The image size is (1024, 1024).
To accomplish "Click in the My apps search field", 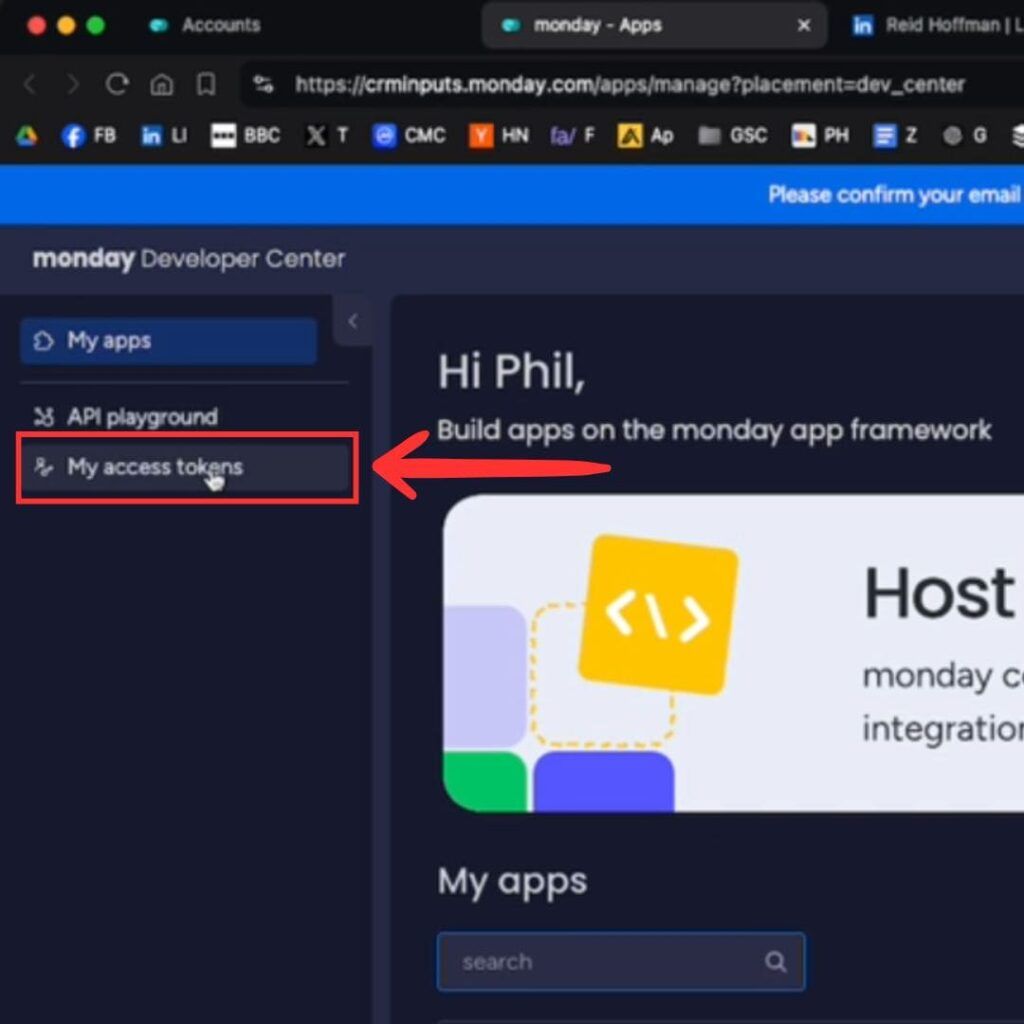I will click(620, 961).
